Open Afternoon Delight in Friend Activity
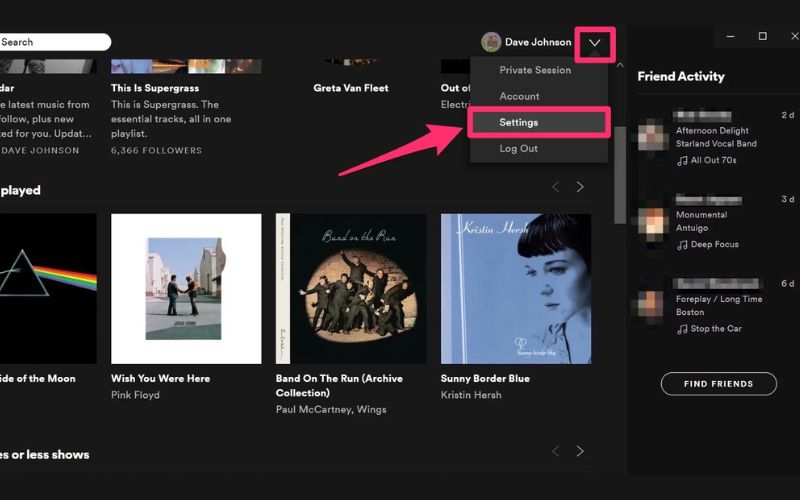Viewport: 800px width, 500px height. point(712,131)
